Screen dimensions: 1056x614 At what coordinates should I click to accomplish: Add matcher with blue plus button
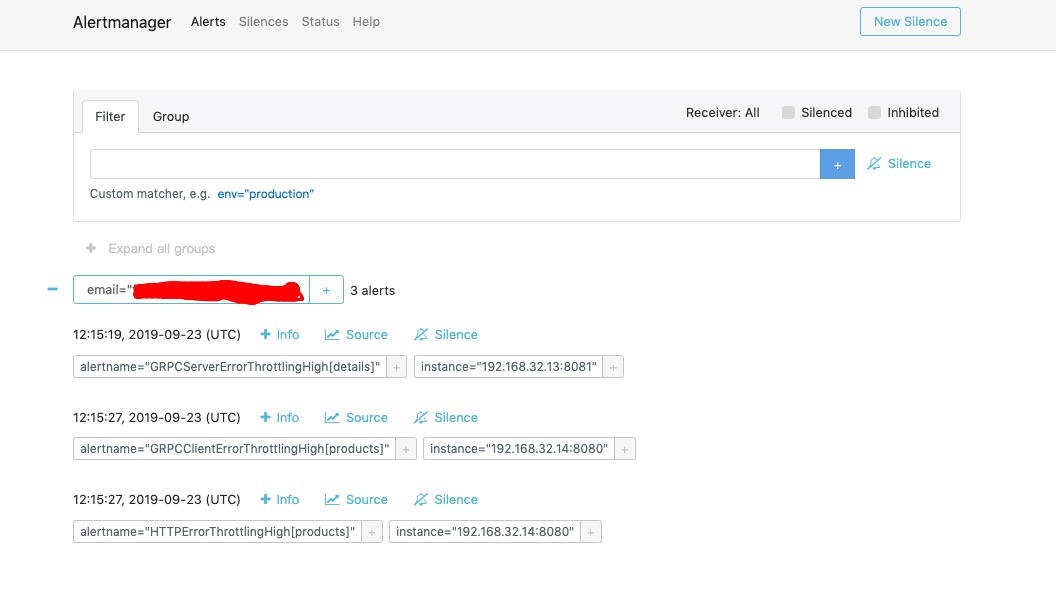pos(837,164)
